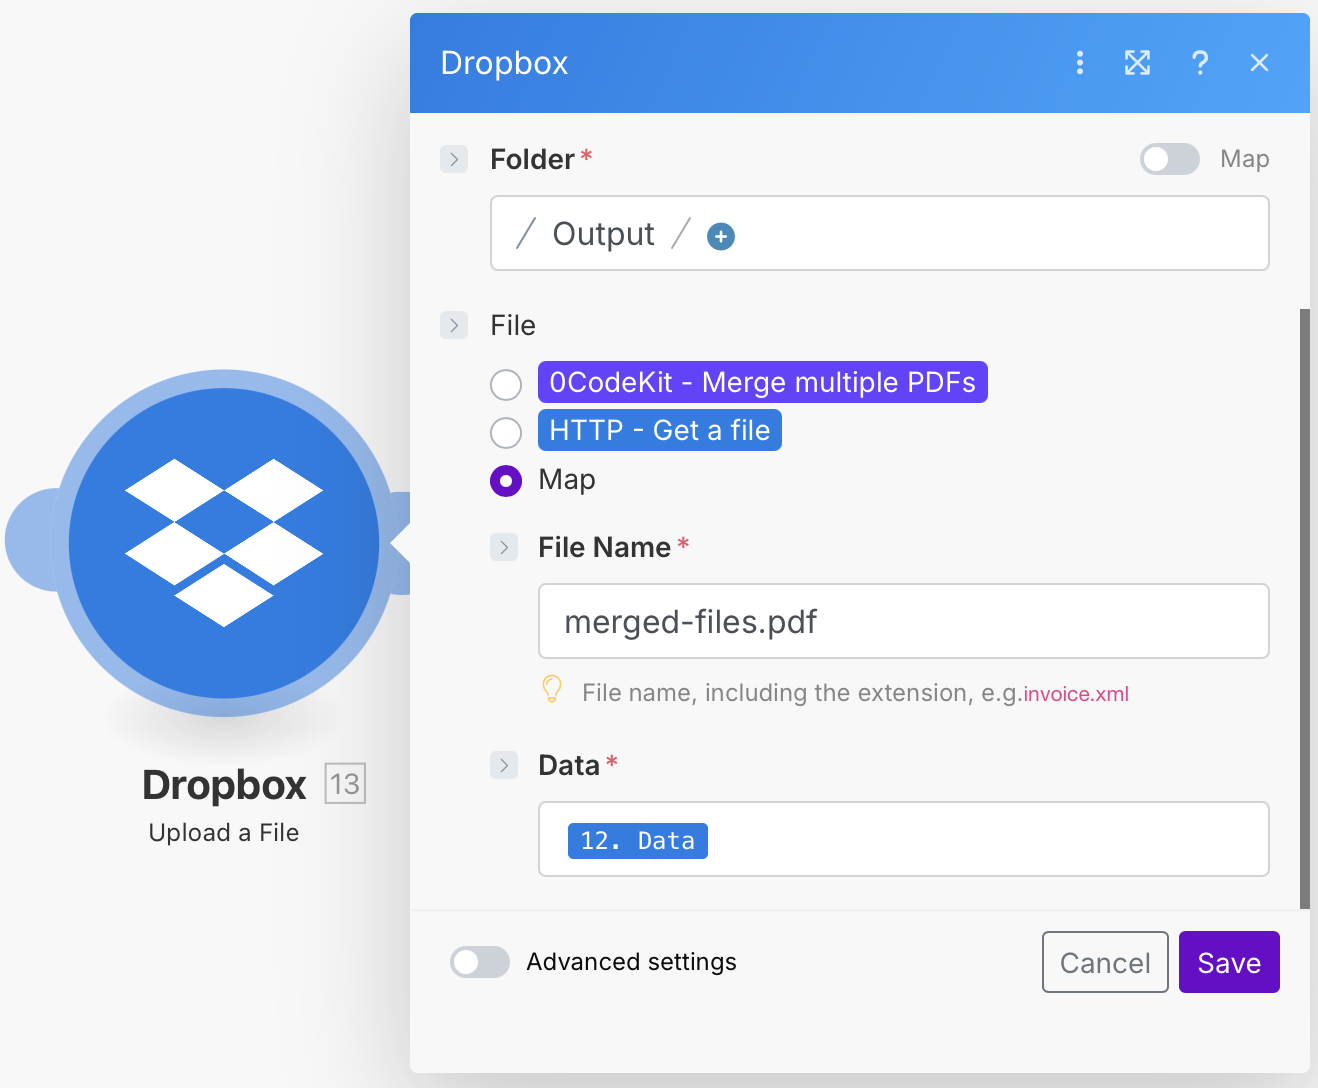Click the 0CodeKit Merge multiple PDFs tag
1318x1088 pixels.
763,382
